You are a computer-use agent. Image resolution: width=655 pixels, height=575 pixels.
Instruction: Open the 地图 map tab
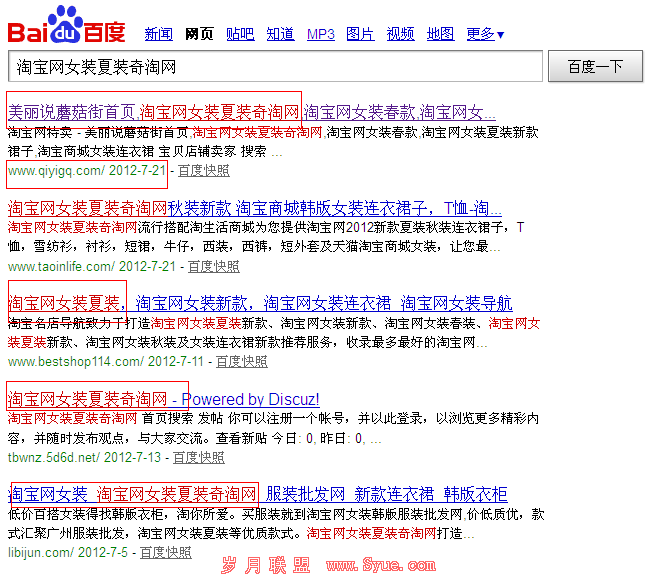[440, 34]
